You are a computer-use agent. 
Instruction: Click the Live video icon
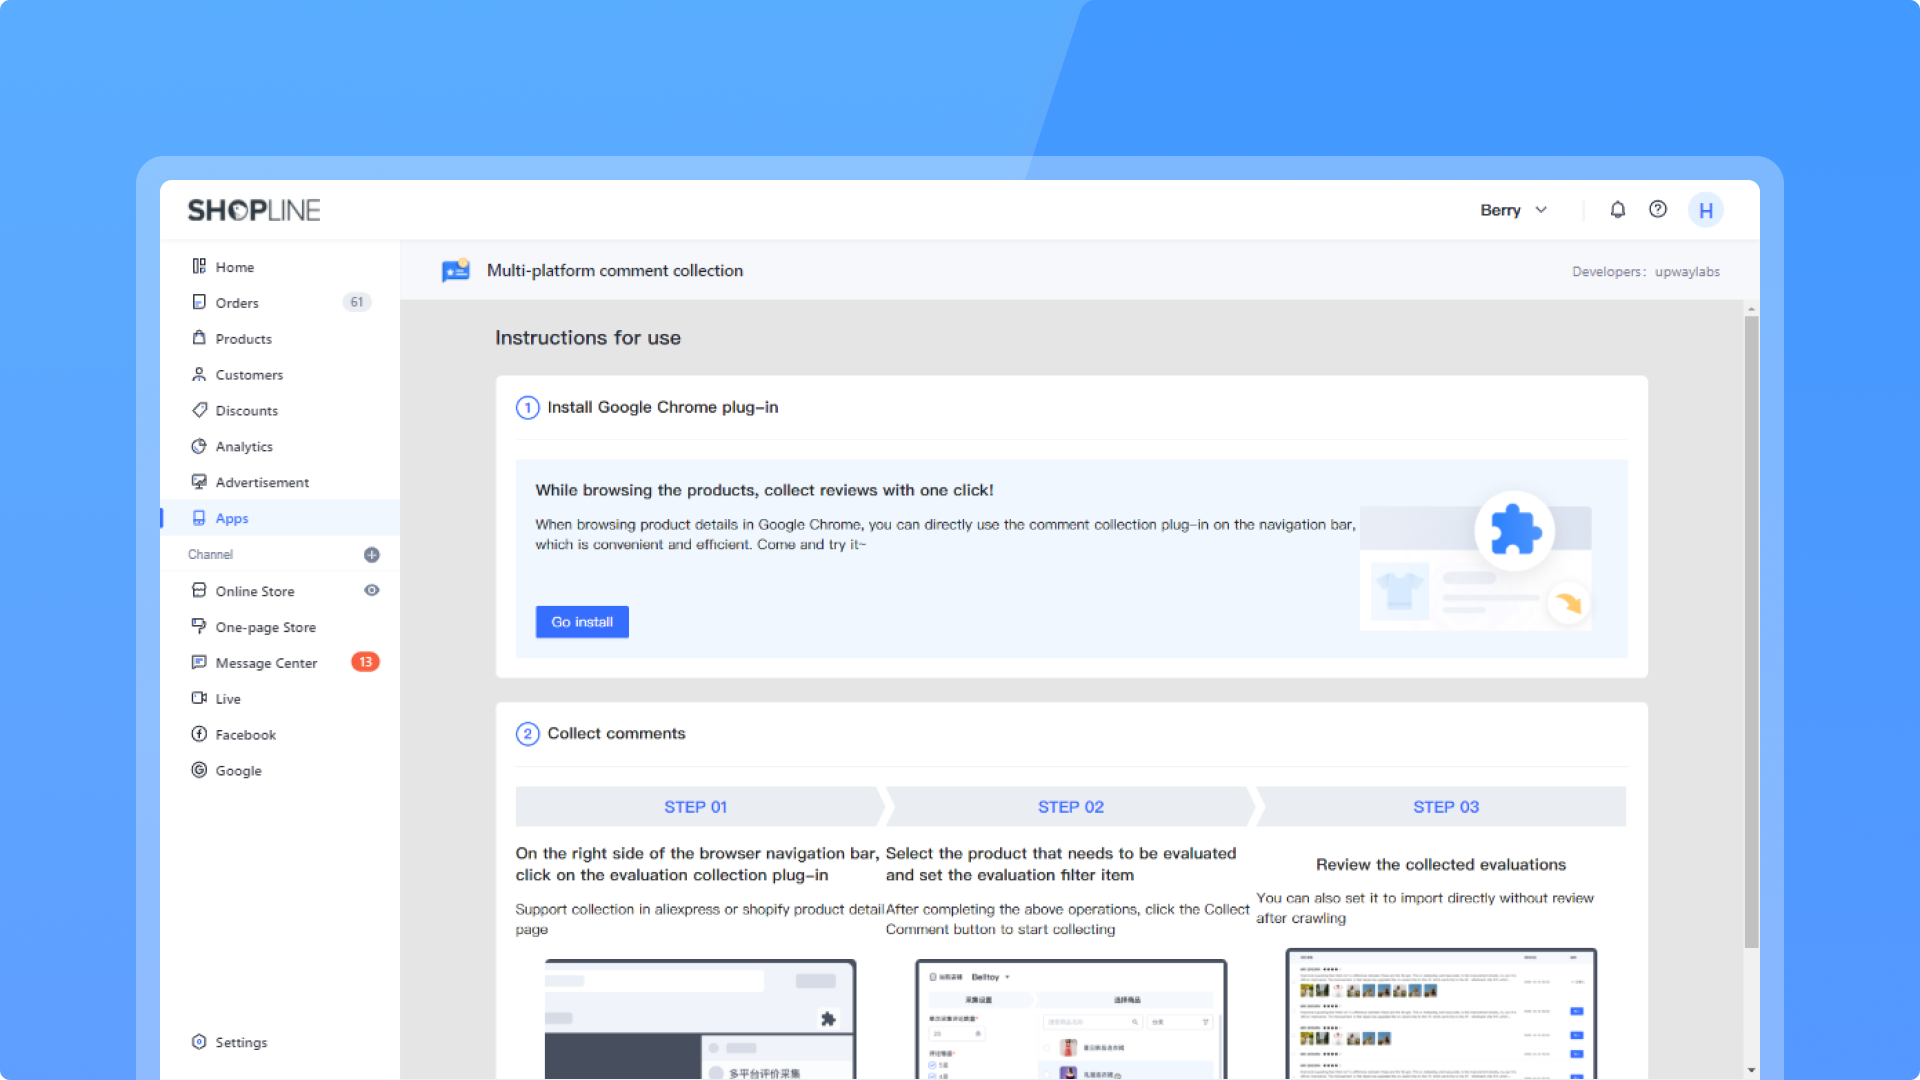(199, 698)
